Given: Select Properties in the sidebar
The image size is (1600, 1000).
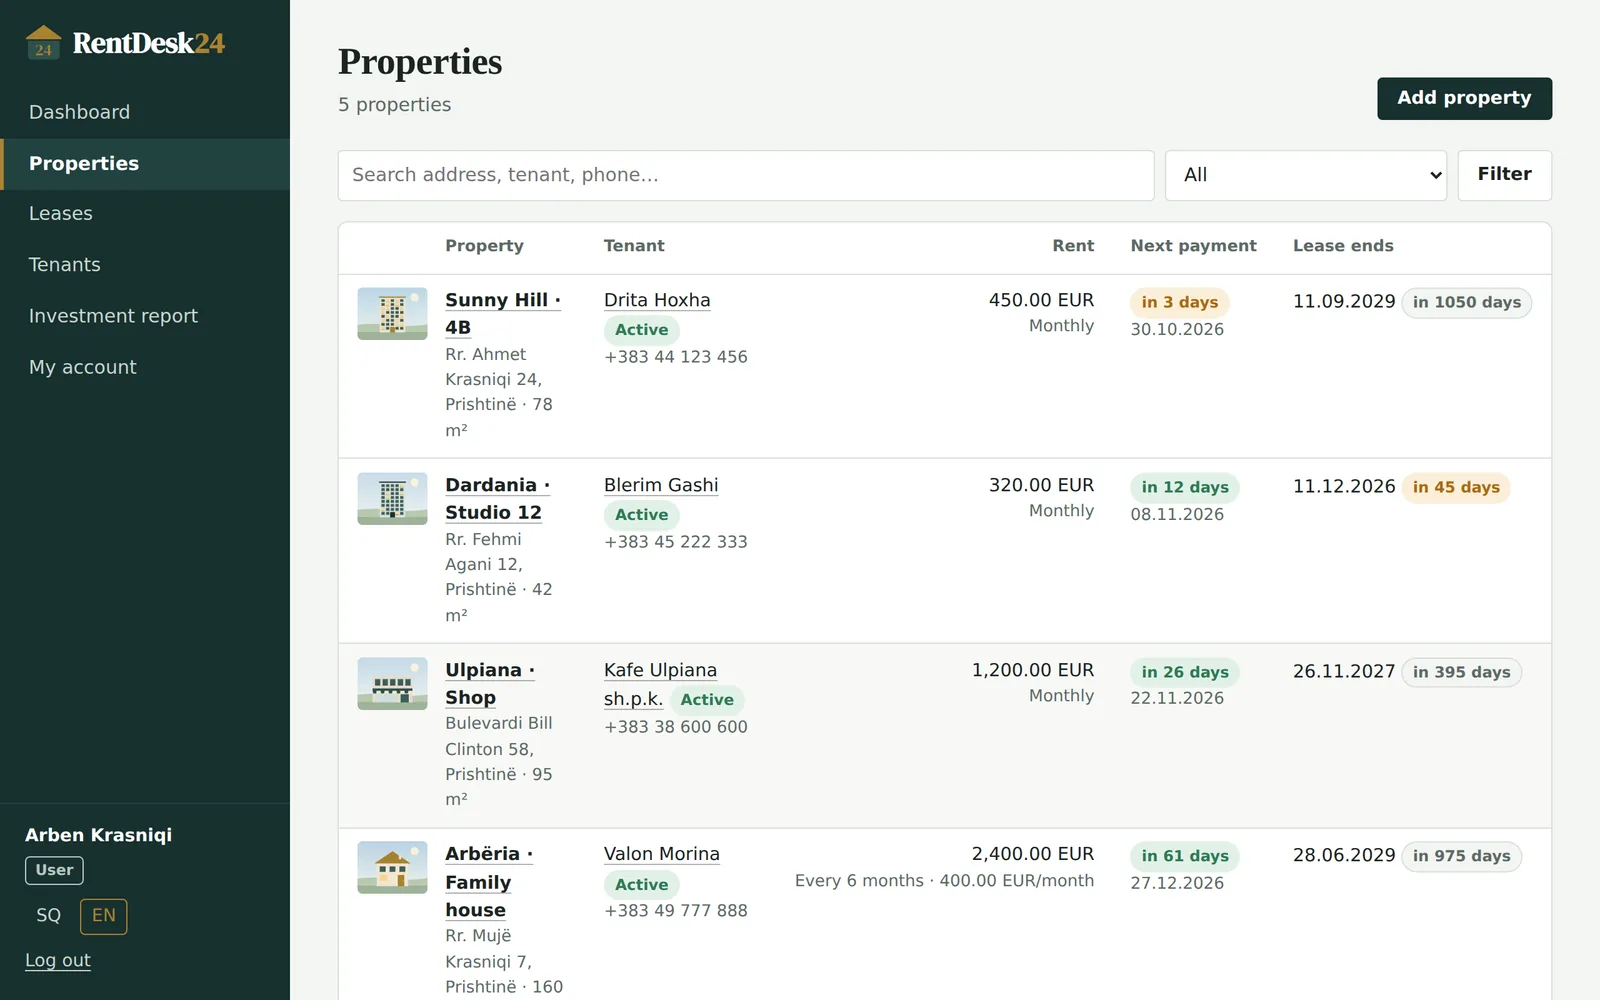Looking at the screenshot, I should tap(145, 164).
